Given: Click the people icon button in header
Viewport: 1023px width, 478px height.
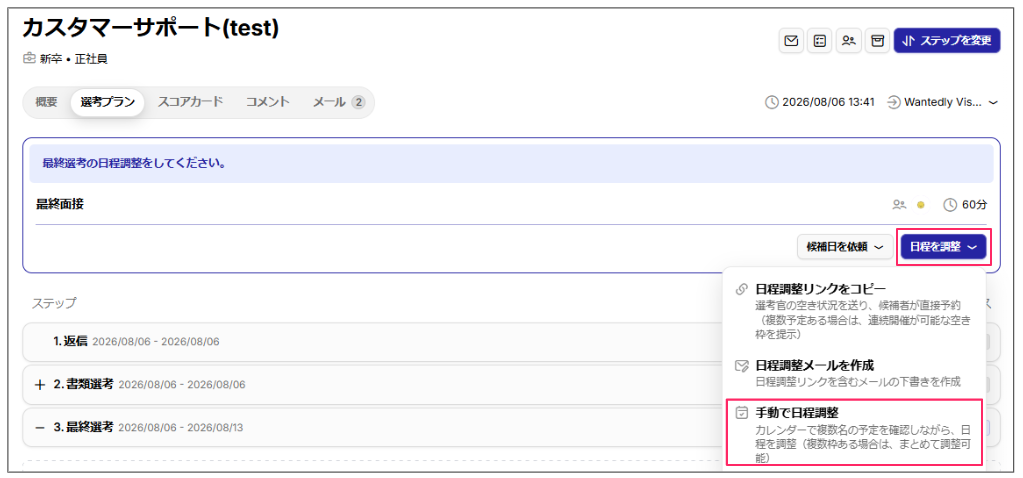Looking at the screenshot, I should pos(848,40).
